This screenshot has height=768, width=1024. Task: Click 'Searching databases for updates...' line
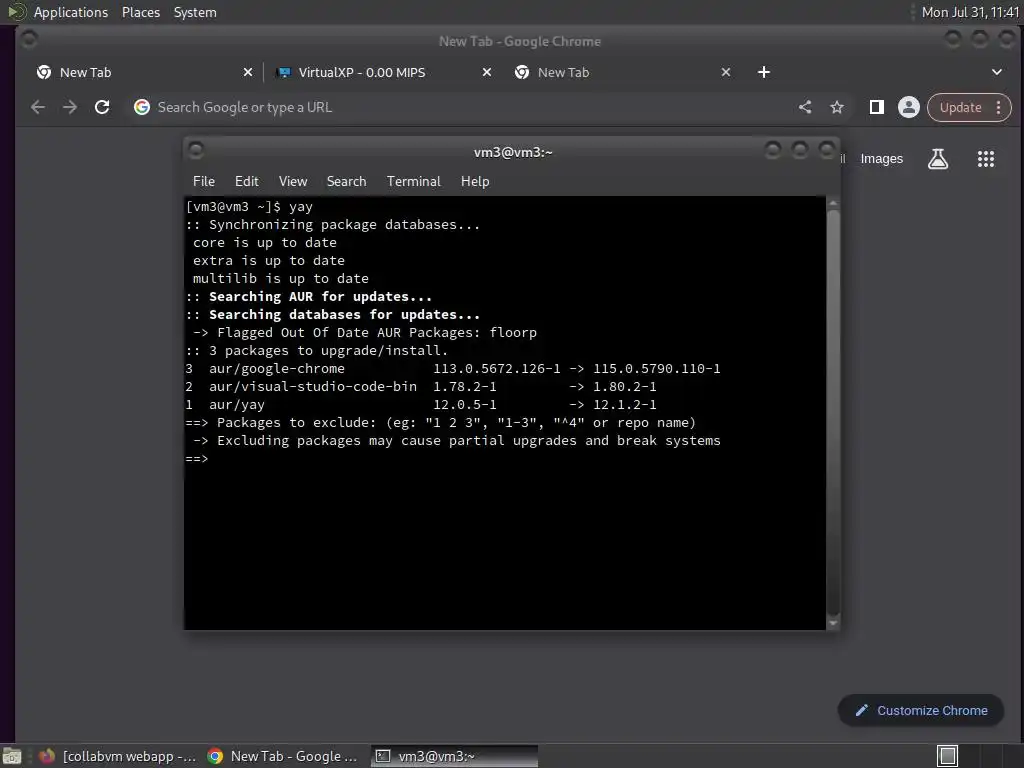pos(332,315)
